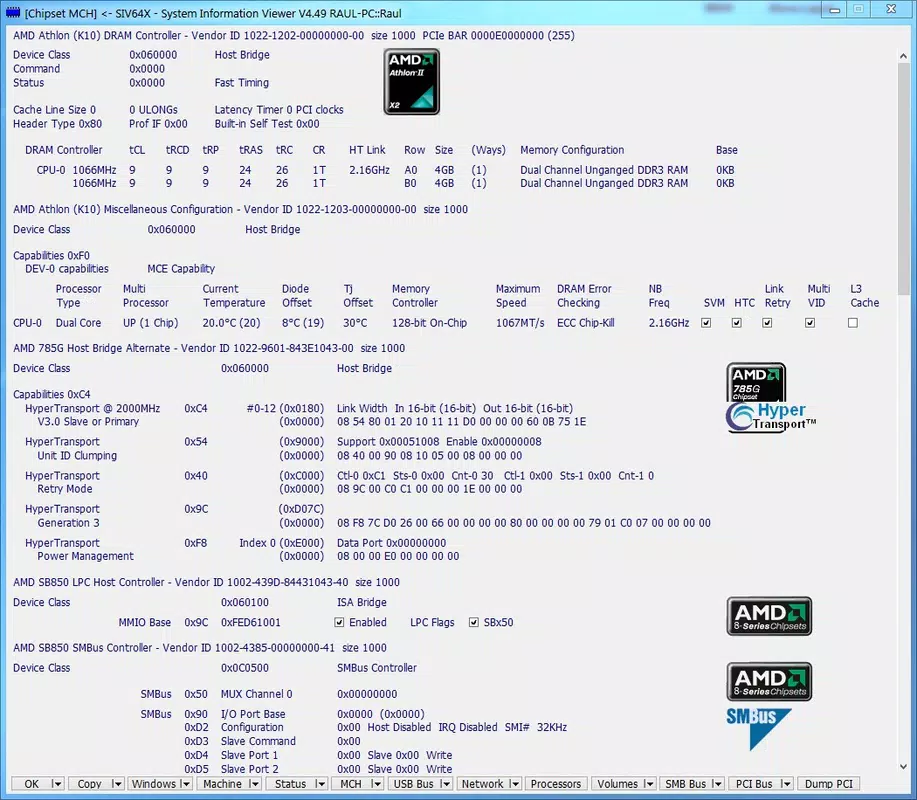Image resolution: width=917 pixels, height=800 pixels.
Task: Click the "20.0°C (20)" temperature value
Action: click(231, 323)
